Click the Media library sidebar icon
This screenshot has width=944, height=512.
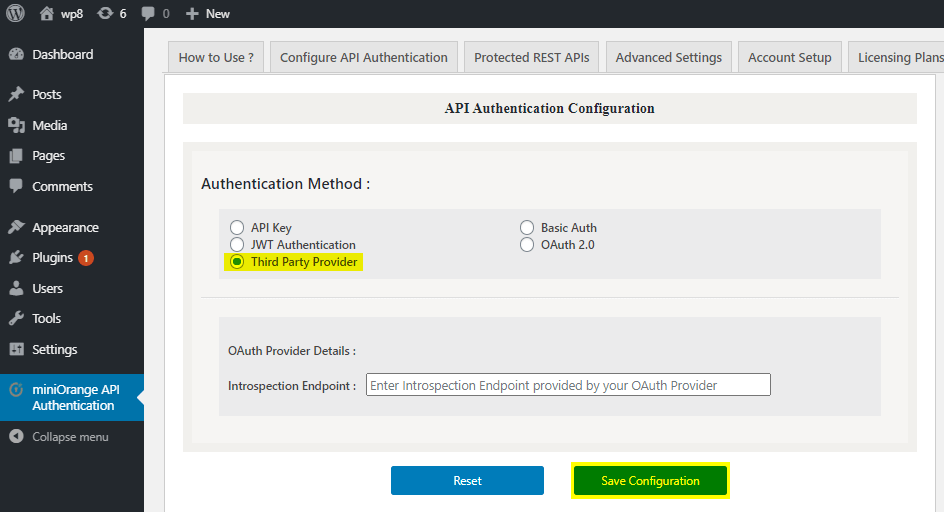point(16,126)
